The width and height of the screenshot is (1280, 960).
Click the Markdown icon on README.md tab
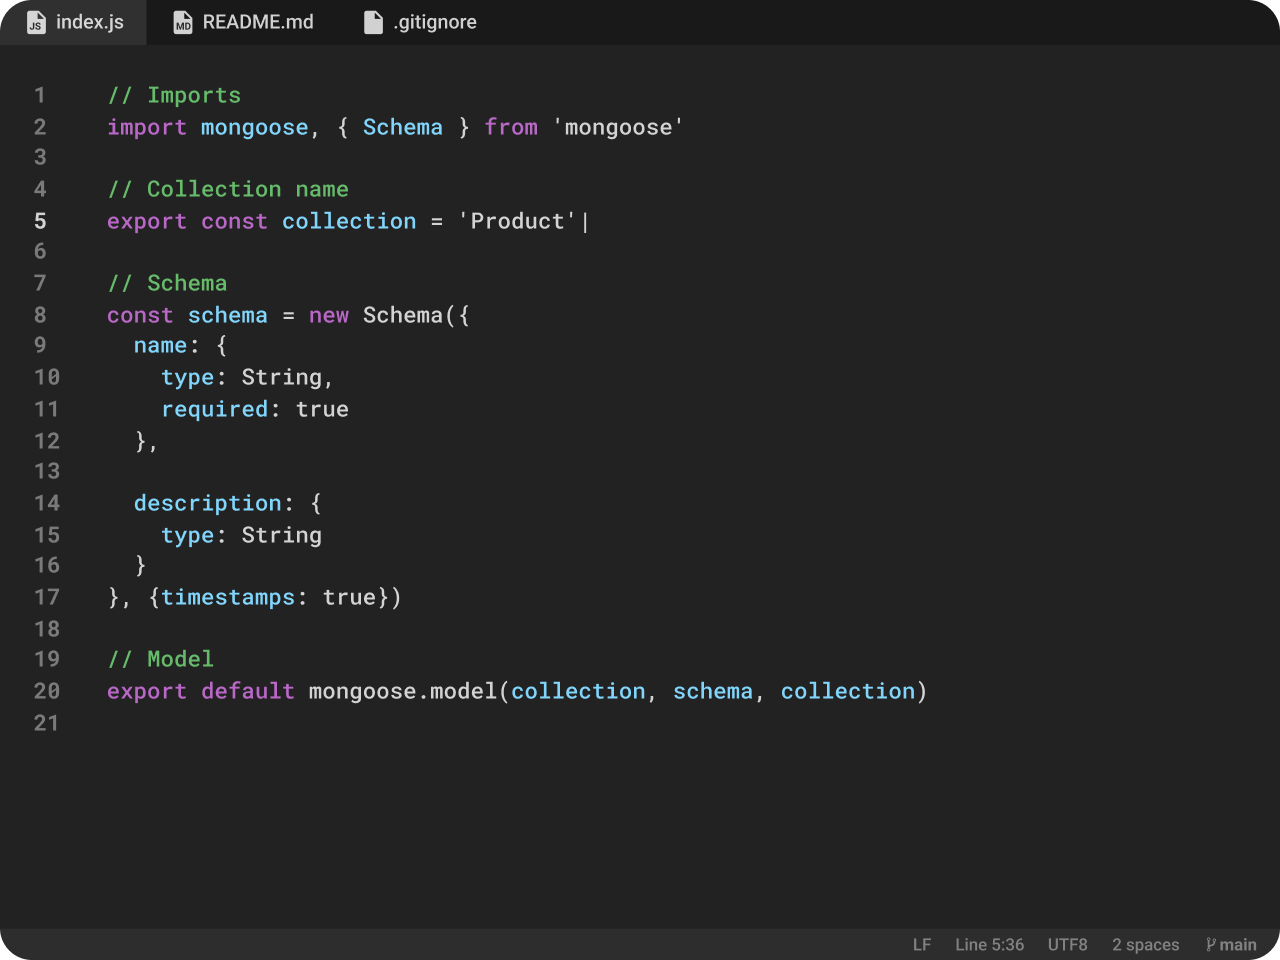[183, 22]
